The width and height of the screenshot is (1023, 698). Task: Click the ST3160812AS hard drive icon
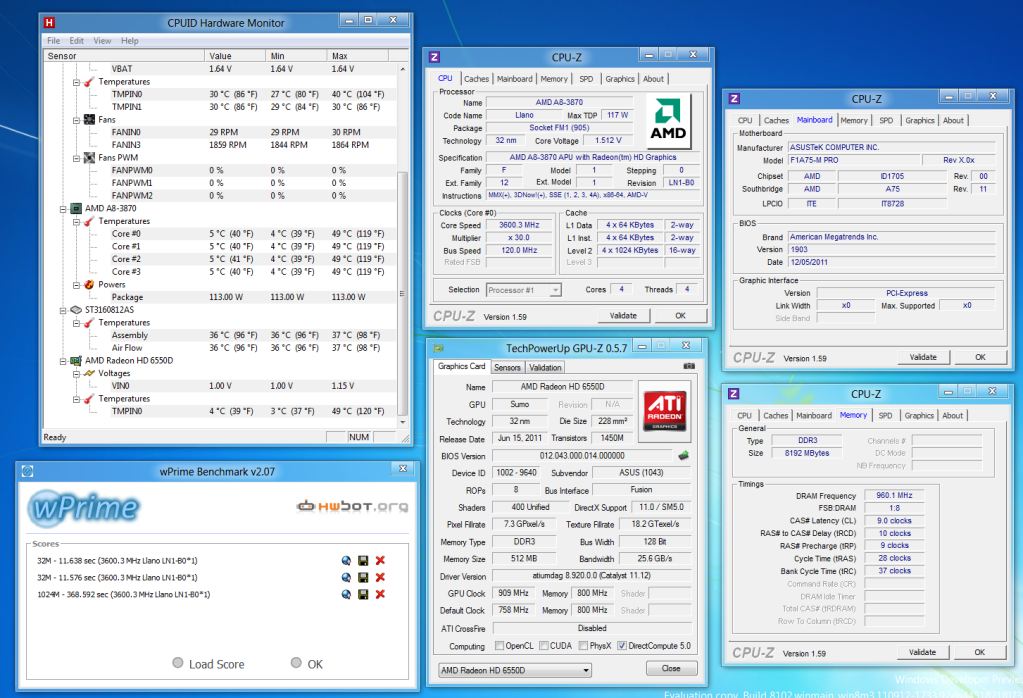click(76, 310)
